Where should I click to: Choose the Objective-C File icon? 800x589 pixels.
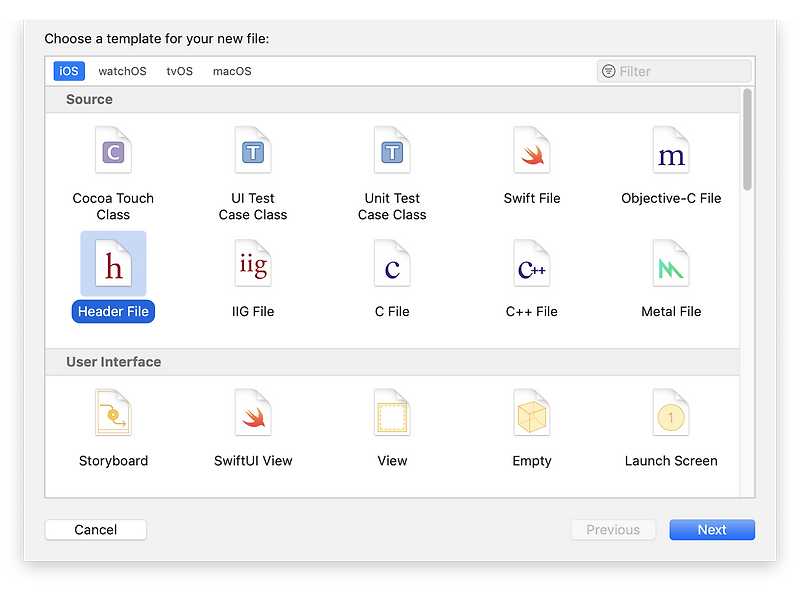671,151
